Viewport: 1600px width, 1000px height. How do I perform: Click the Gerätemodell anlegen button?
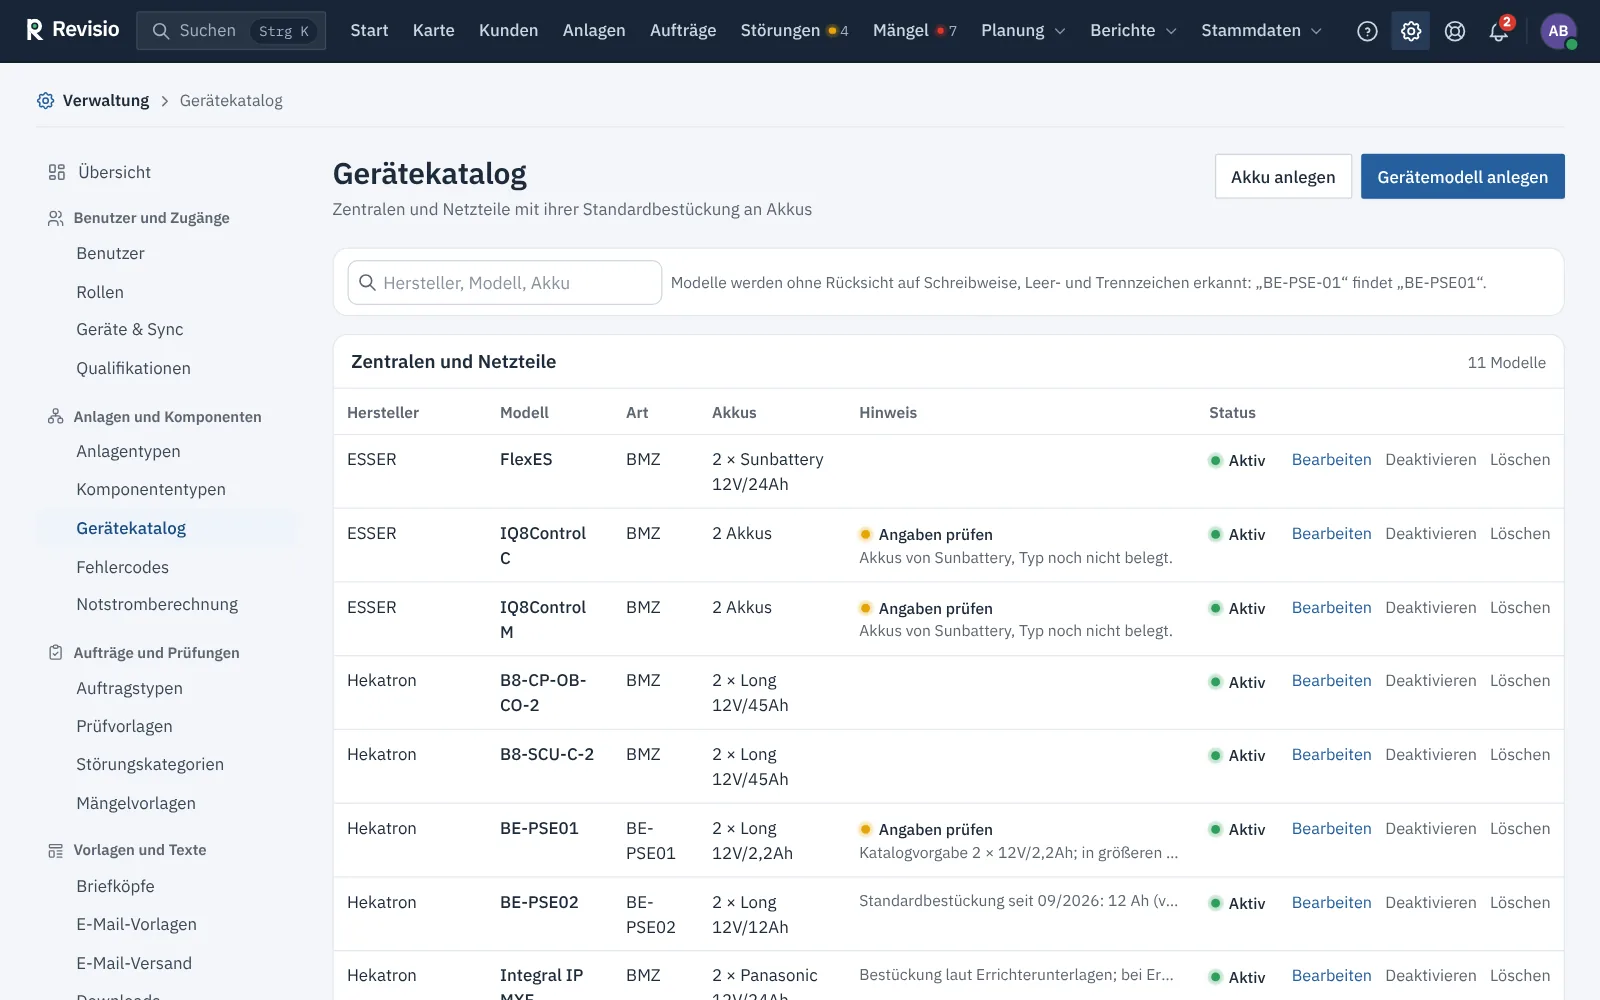point(1462,177)
